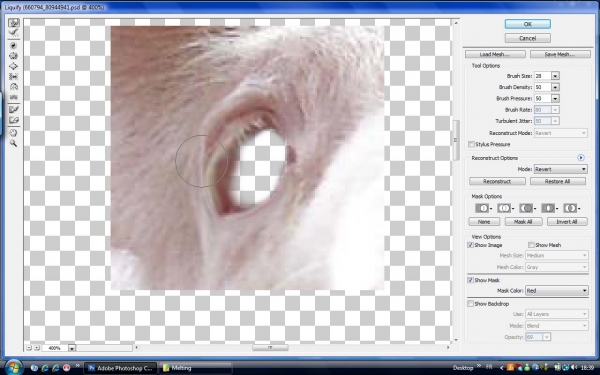600x375 pixels.
Task: Select the Mirror tool
Action: (13, 87)
